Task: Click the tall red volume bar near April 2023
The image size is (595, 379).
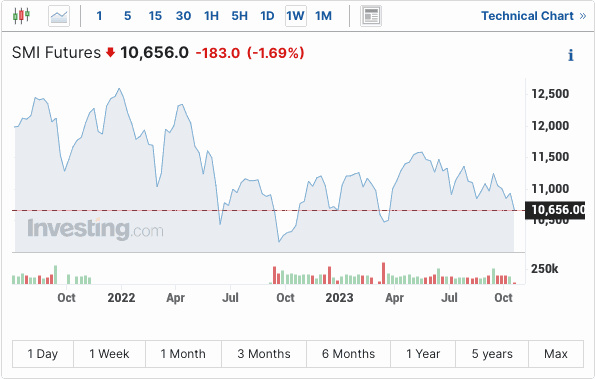Action: click(x=383, y=273)
